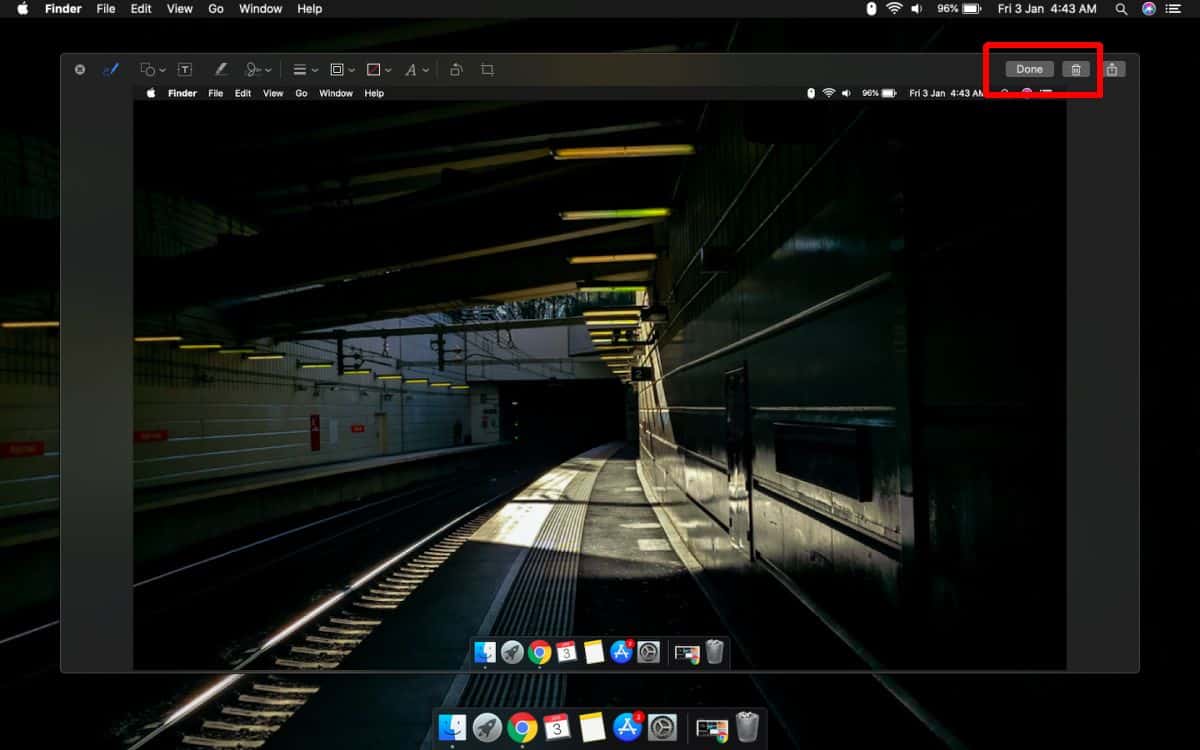The height and width of the screenshot is (750, 1200).
Task: Click the Done button
Action: (x=1029, y=70)
